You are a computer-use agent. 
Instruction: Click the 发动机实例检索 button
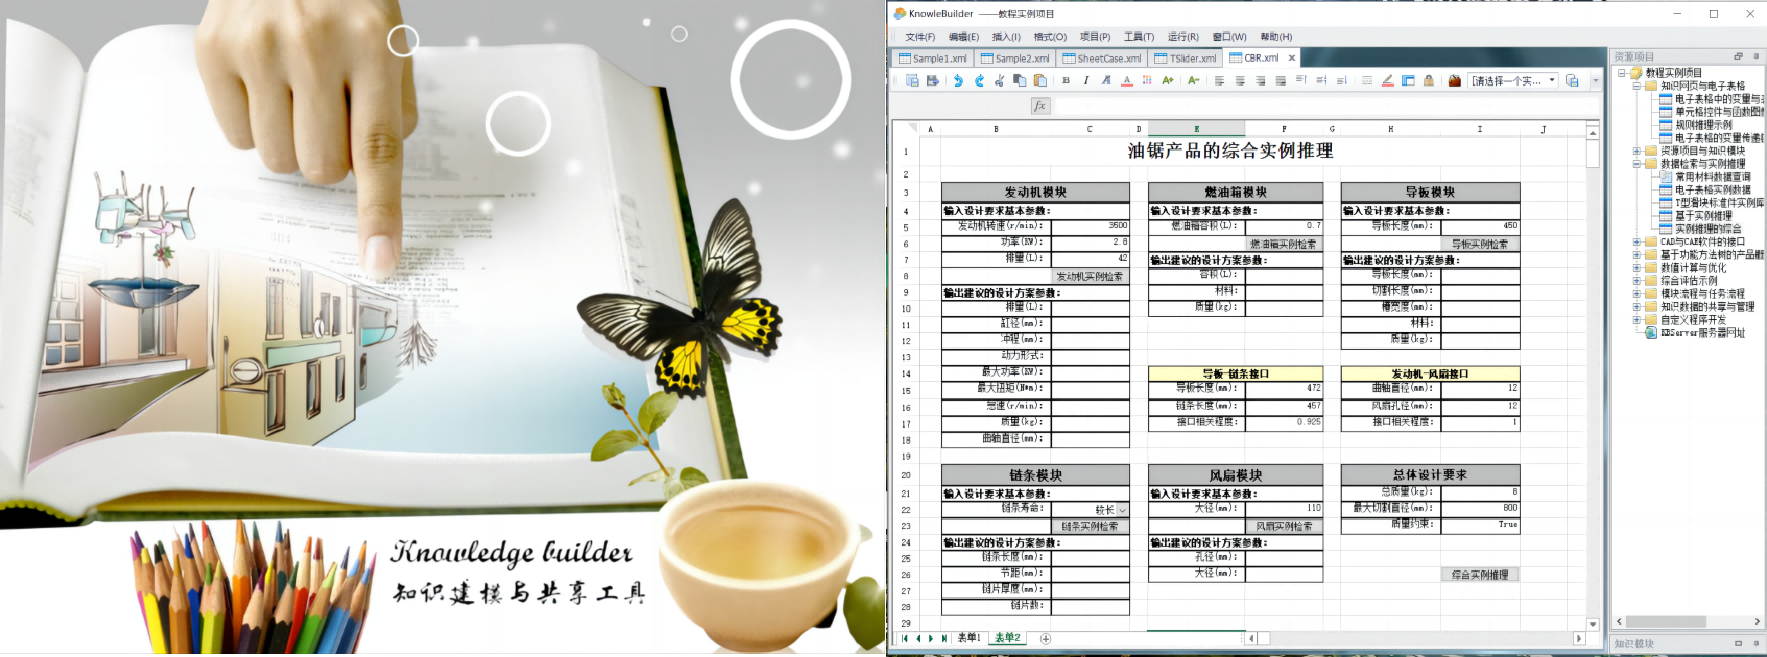tap(1089, 276)
